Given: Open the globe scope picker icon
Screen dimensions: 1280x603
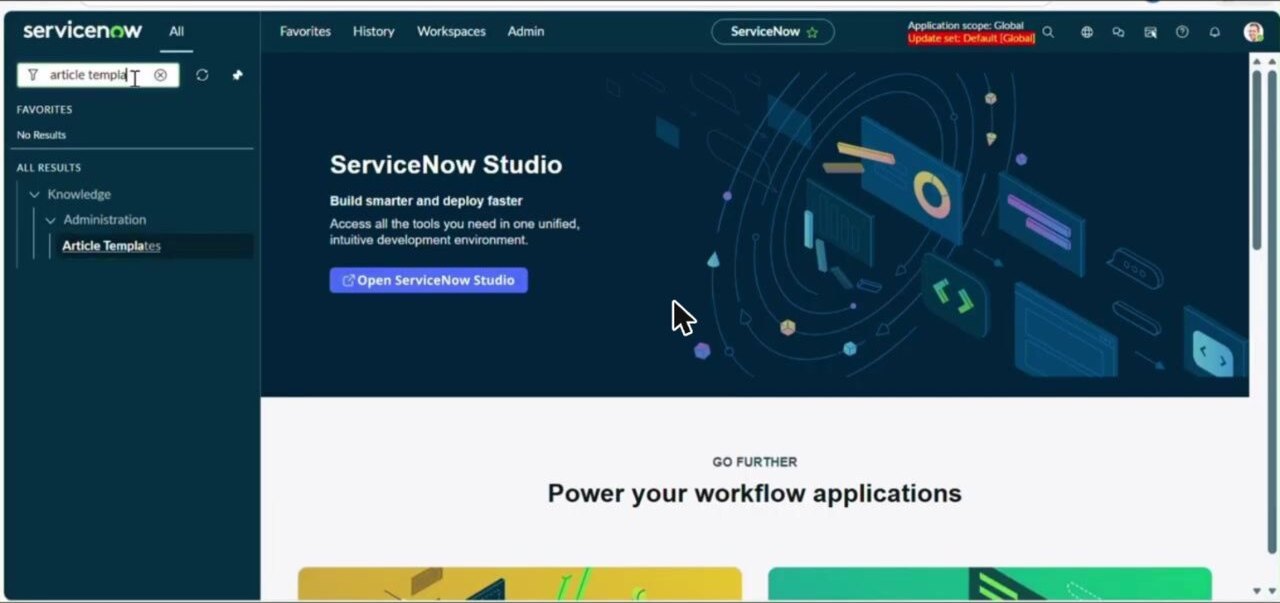Looking at the screenshot, I should (1087, 32).
